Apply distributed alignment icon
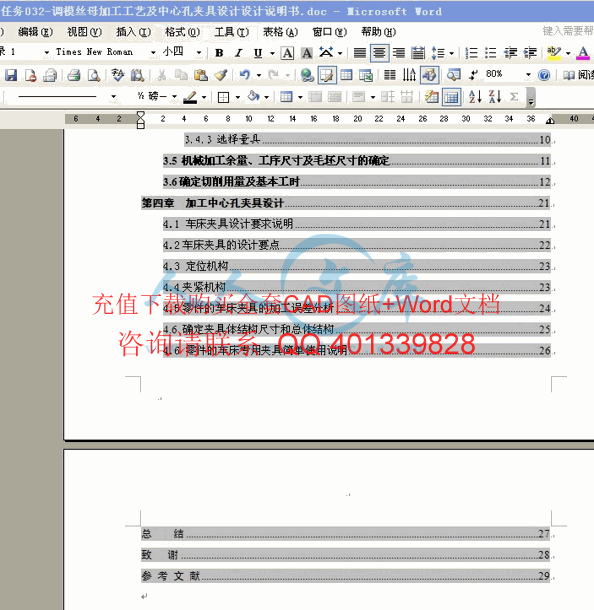Image resolution: width=594 pixels, height=610 pixels. (x=418, y=53)
